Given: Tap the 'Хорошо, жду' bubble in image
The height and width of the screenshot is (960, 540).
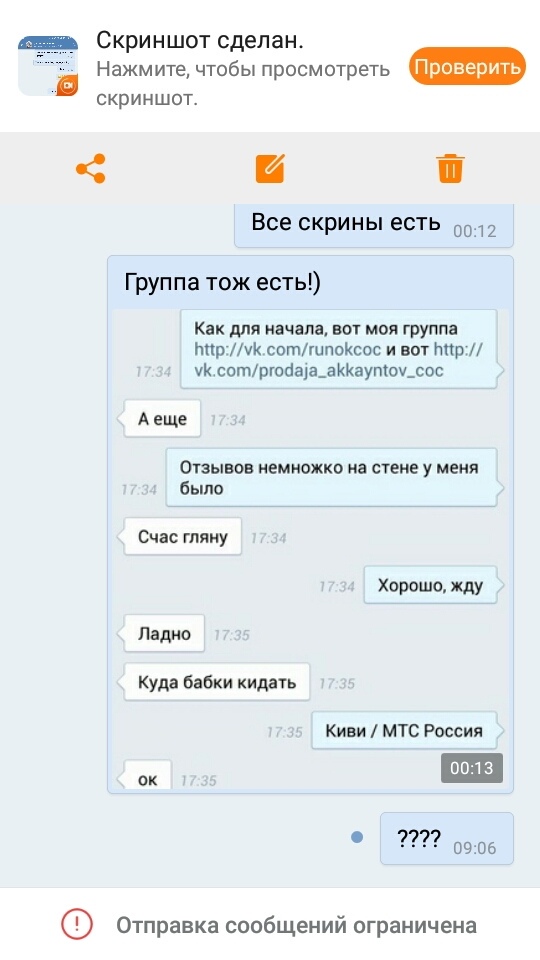Looking at the screenshot, I should coord(430,585).
